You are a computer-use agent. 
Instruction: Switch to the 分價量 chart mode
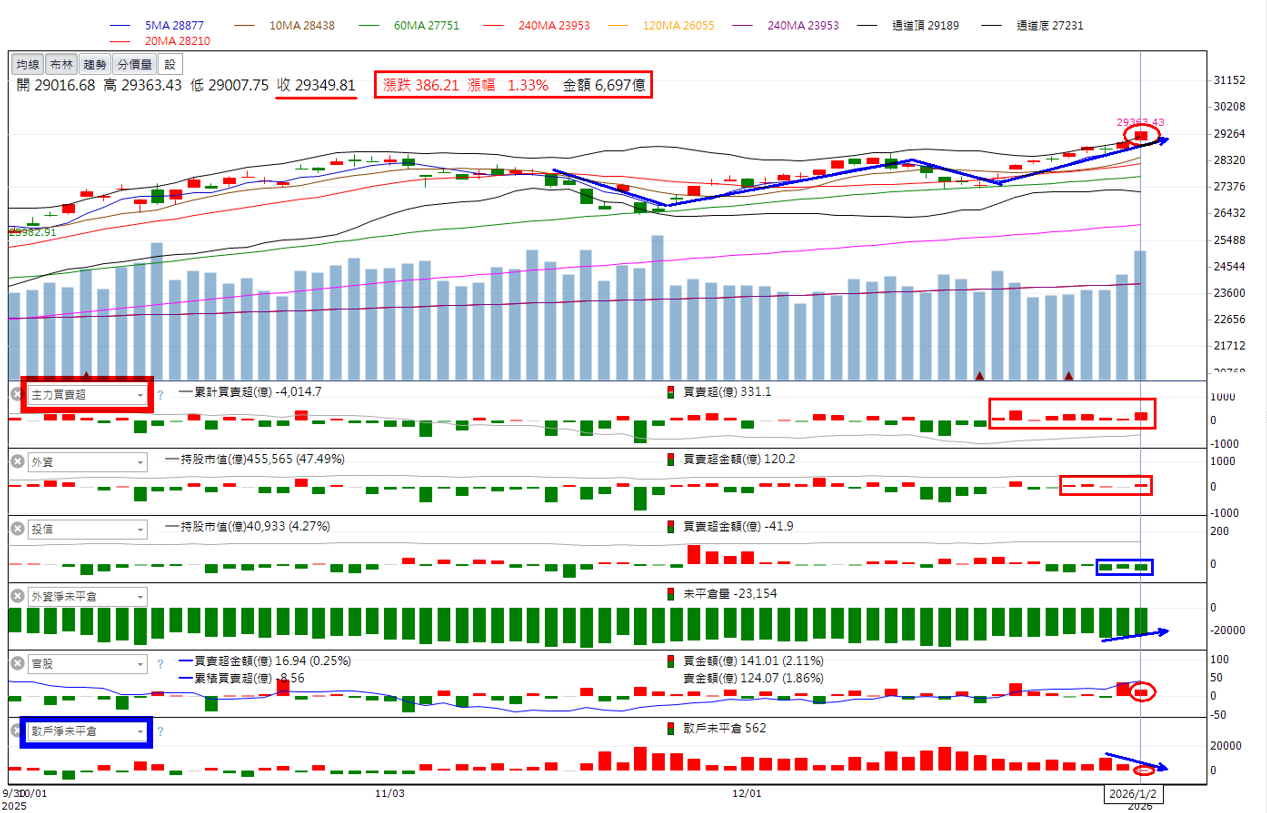[135, 64]
